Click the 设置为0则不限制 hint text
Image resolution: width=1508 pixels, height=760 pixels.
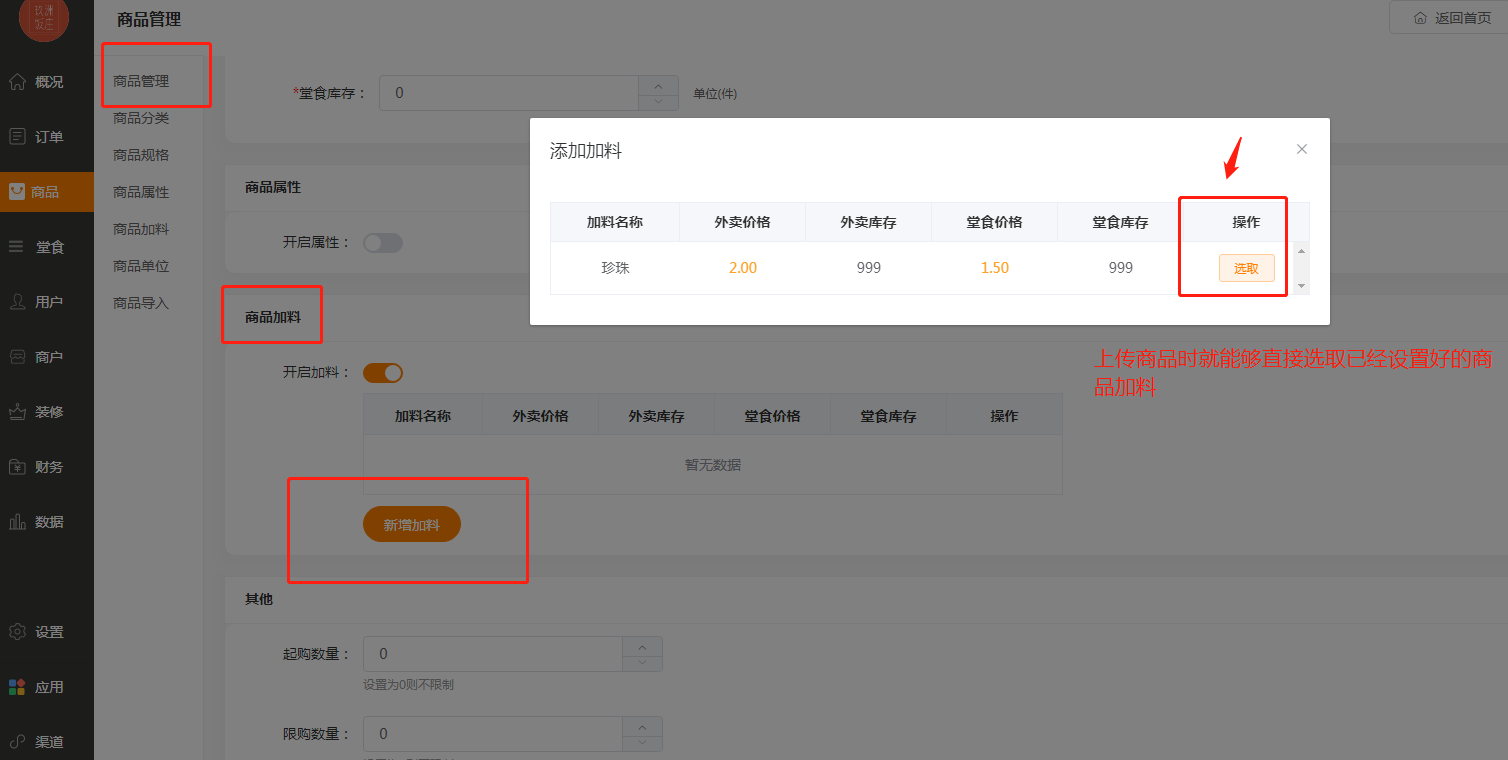pyautogui.click(x=408, y=685)
